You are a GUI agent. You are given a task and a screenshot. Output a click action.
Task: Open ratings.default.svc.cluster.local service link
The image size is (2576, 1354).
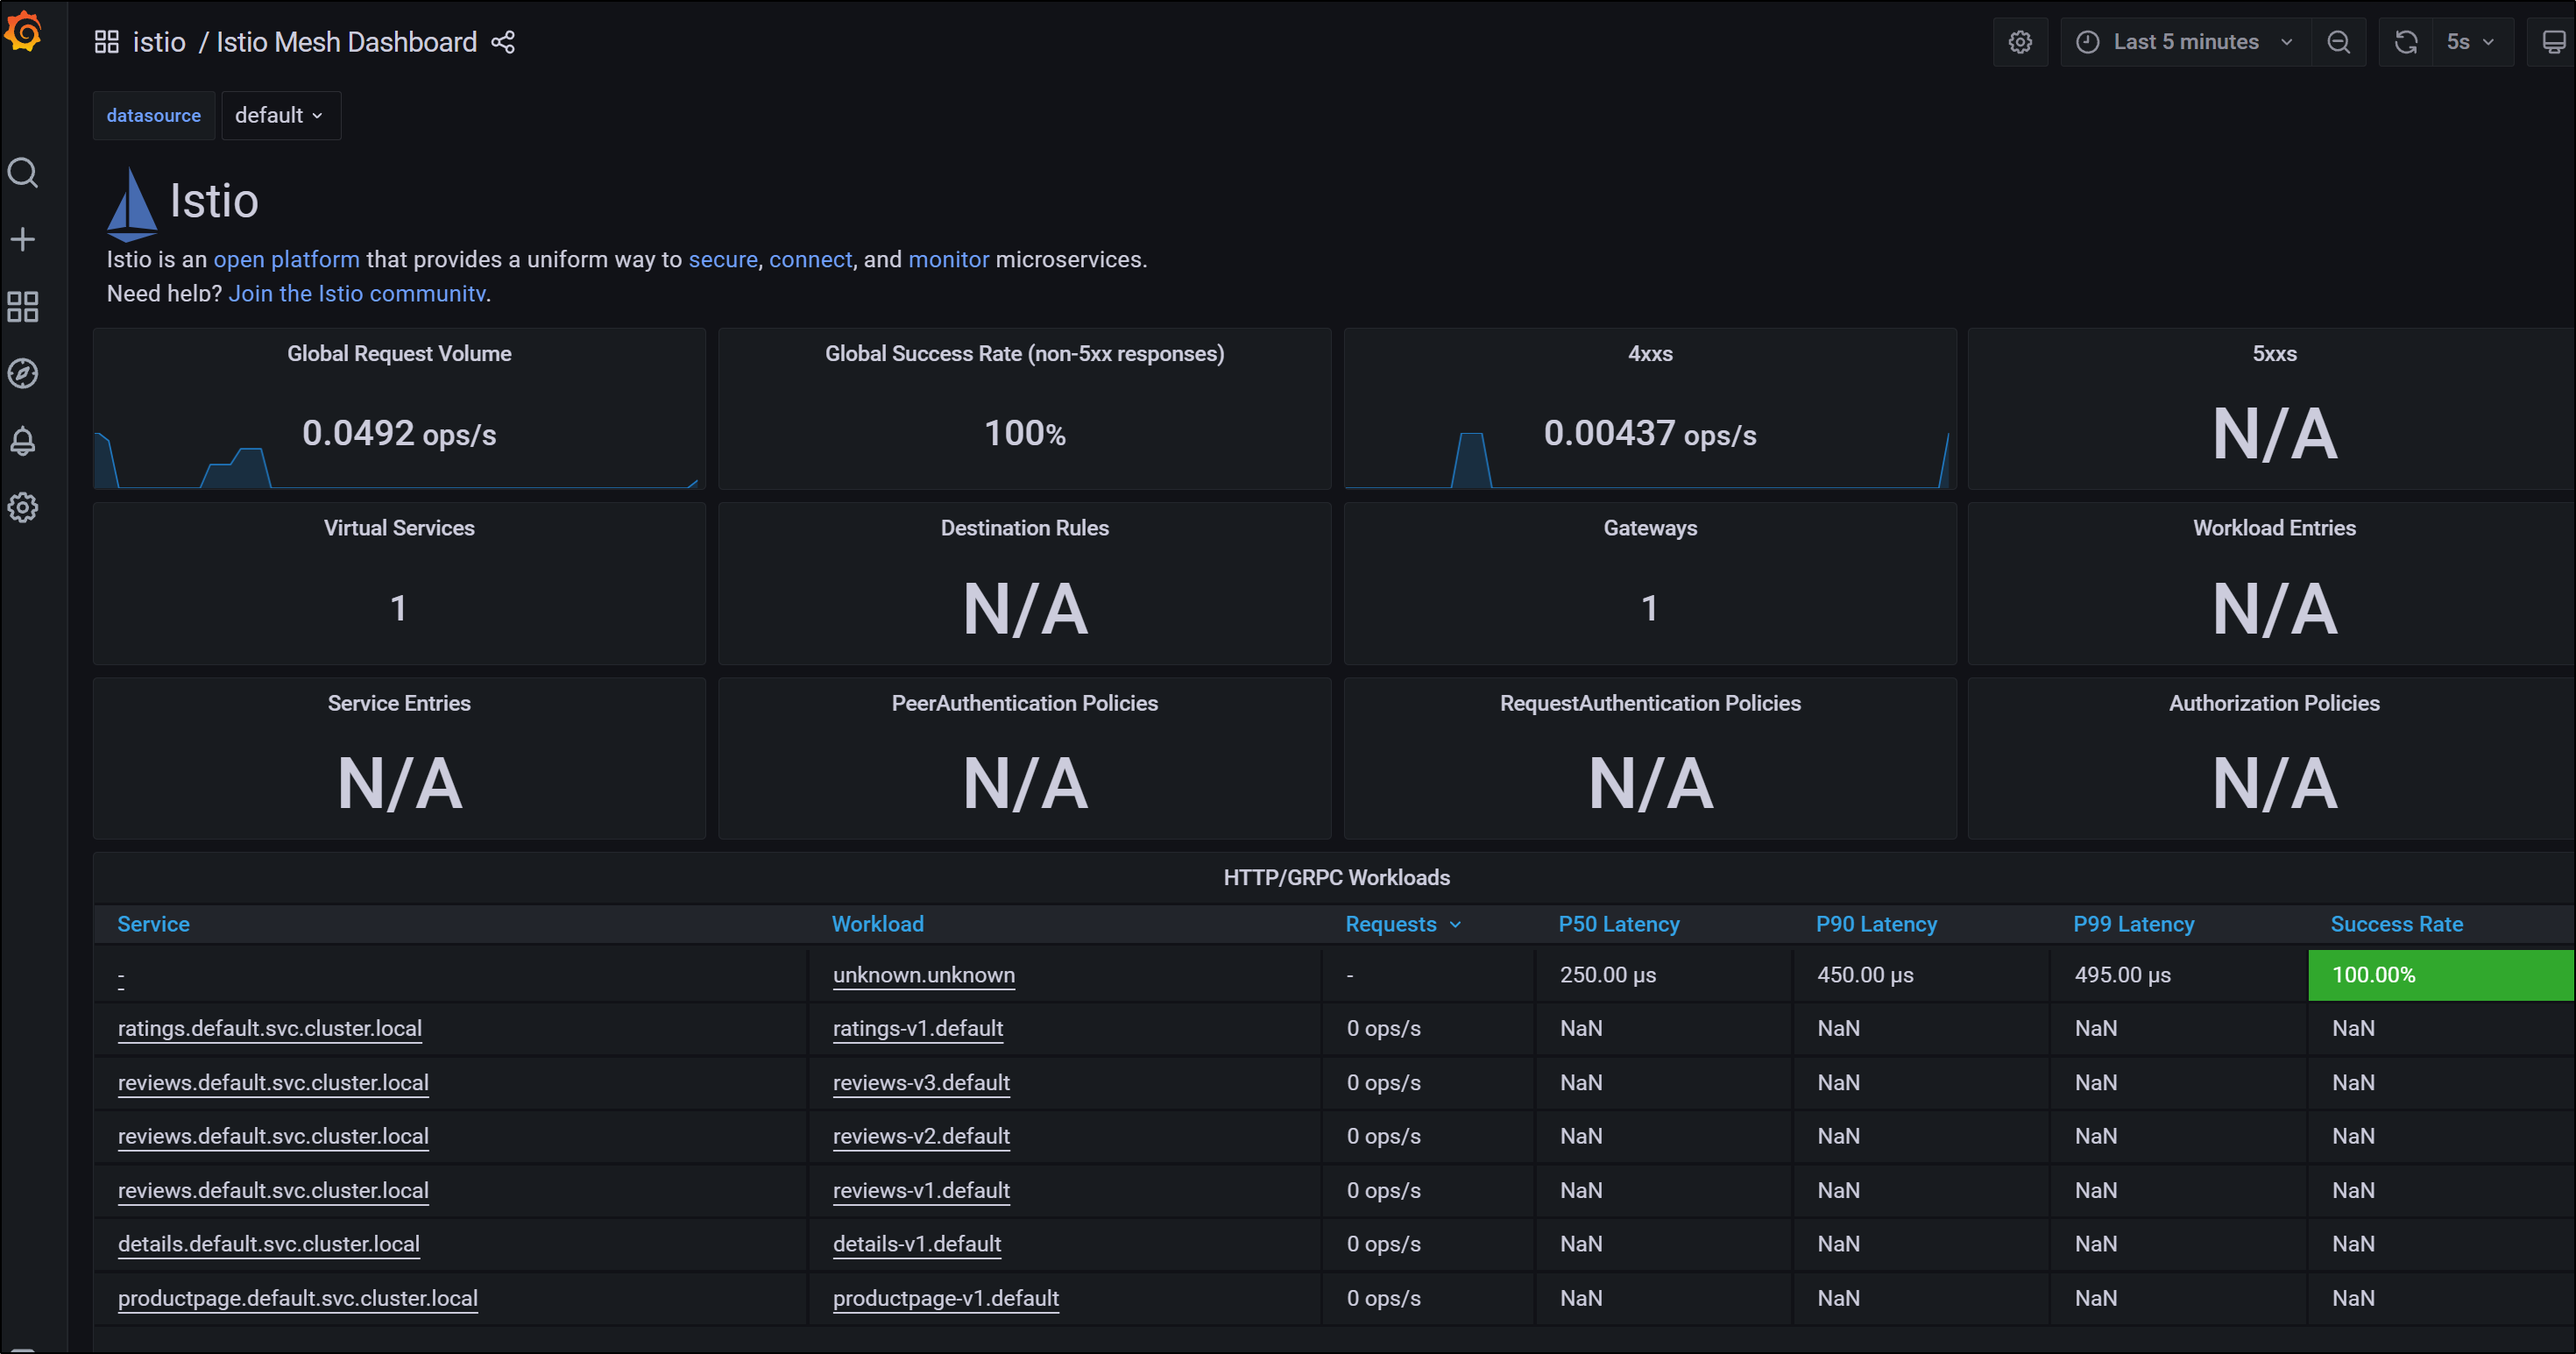269,1029
